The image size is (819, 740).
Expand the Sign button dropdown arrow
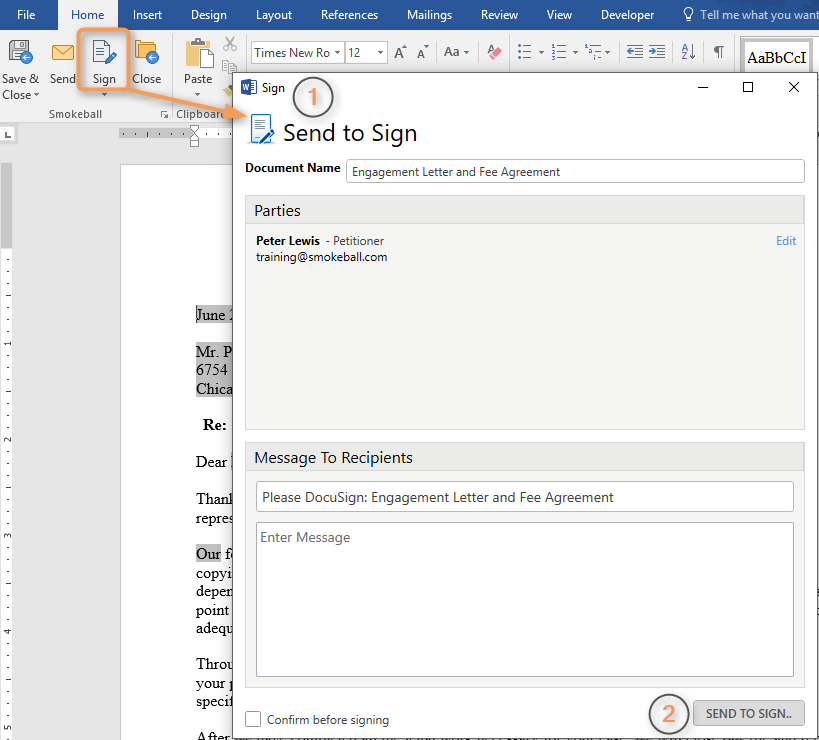pos(104,95)
